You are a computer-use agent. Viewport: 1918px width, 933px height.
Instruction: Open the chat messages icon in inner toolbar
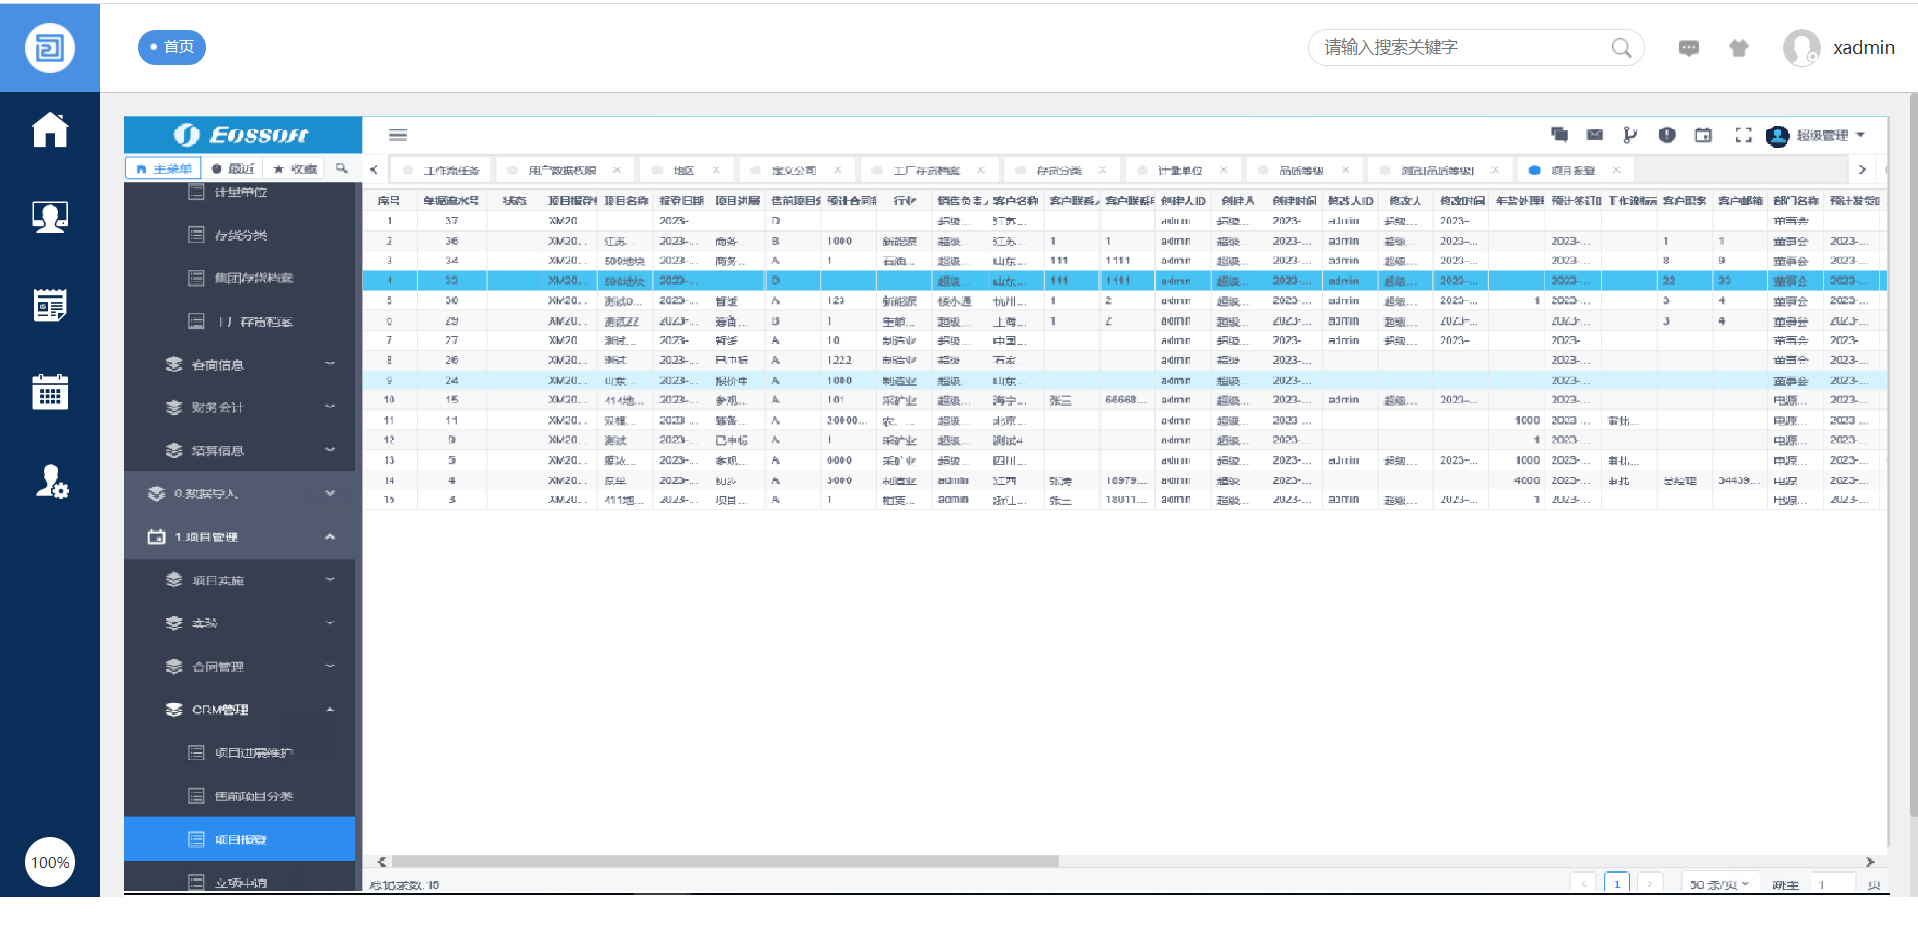pyautogui.click(x=1559, y=135)
